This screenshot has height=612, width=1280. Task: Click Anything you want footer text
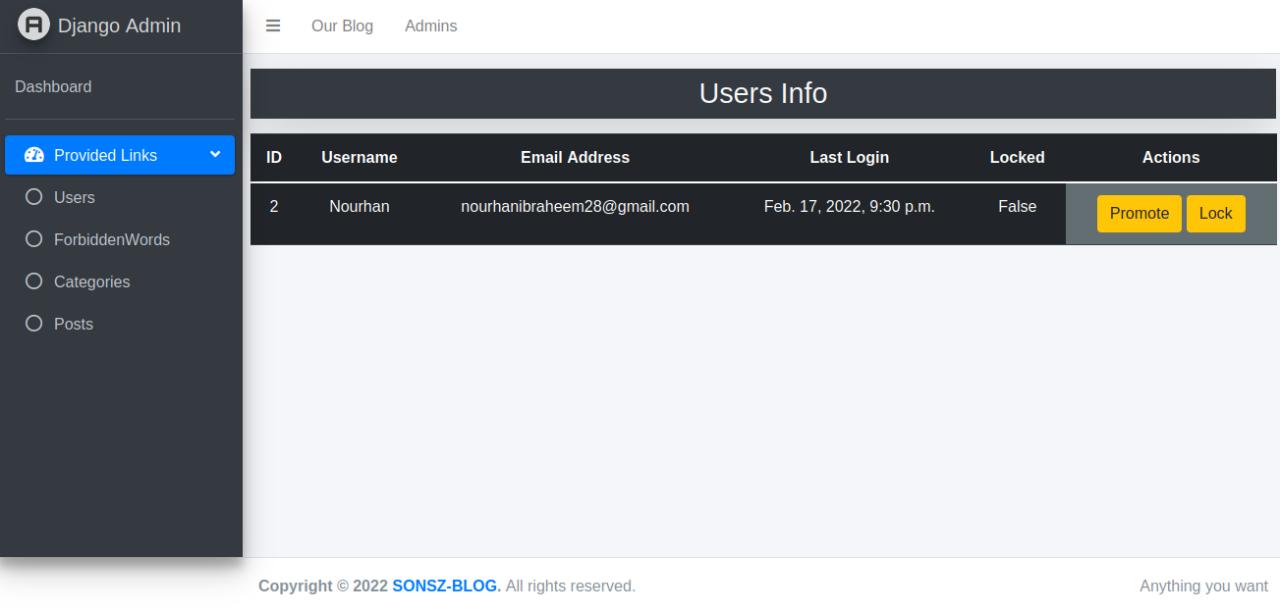point(1204,586)
